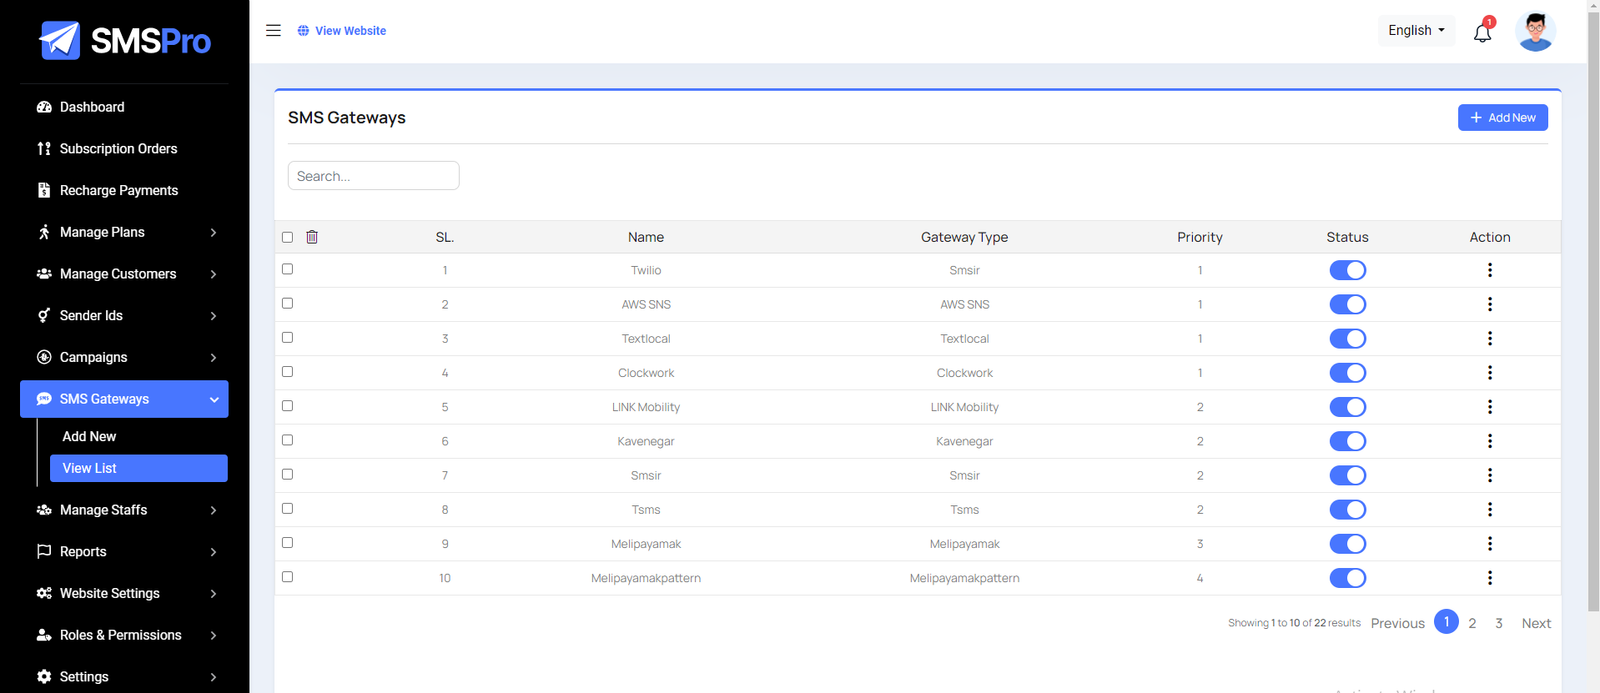
Task: Click the Campaigns icon
Action: click(44, 357)
